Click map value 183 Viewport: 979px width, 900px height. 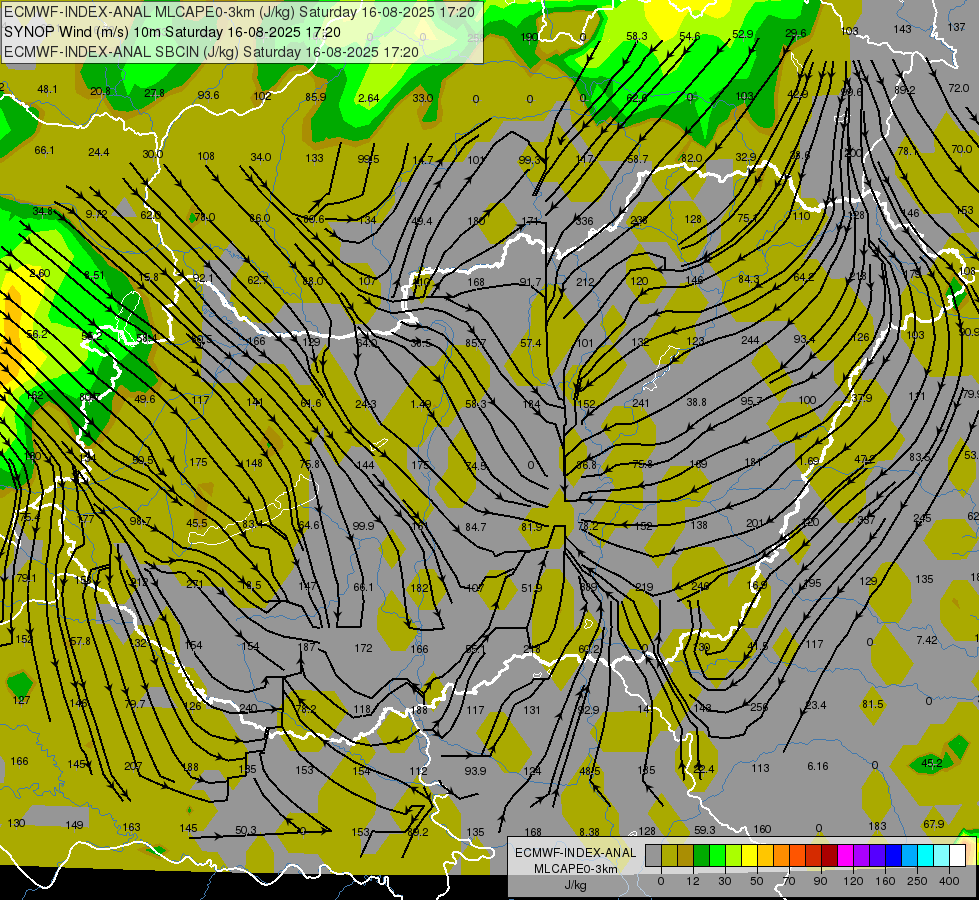click(x=878, y=826)
